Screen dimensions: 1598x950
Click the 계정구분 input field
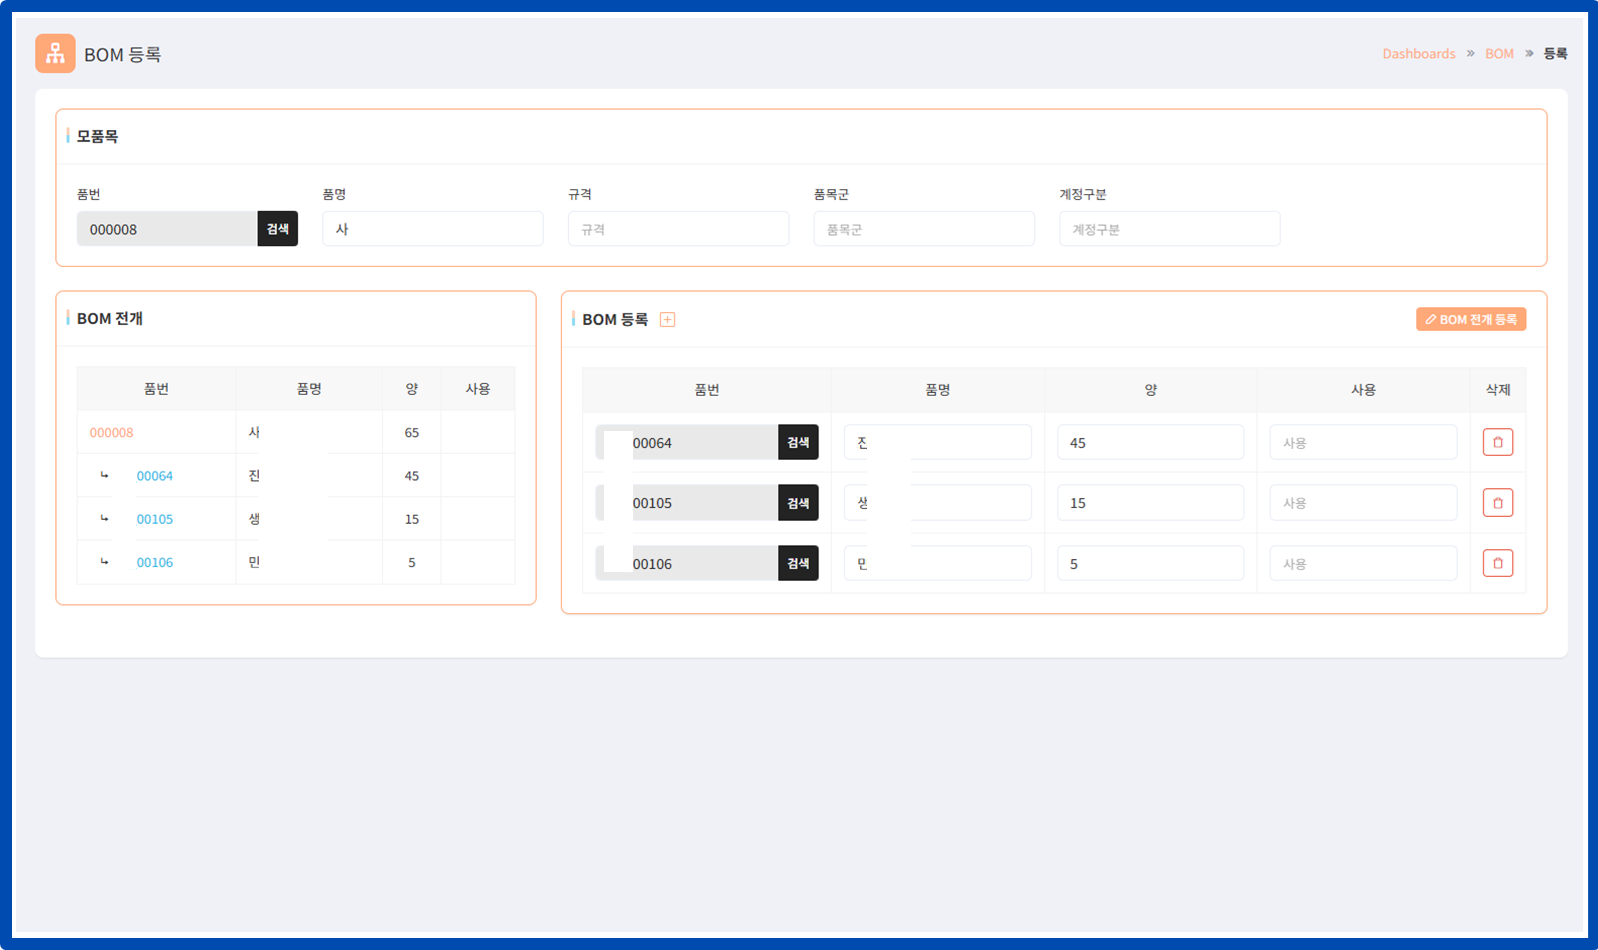pos(1169,229)
